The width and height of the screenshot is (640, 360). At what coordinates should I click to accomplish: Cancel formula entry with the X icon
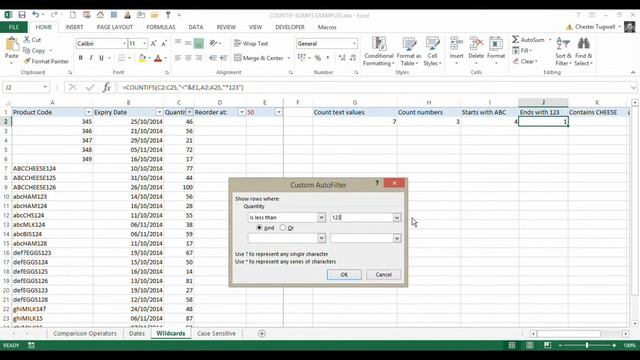click(x=73, y=87)
